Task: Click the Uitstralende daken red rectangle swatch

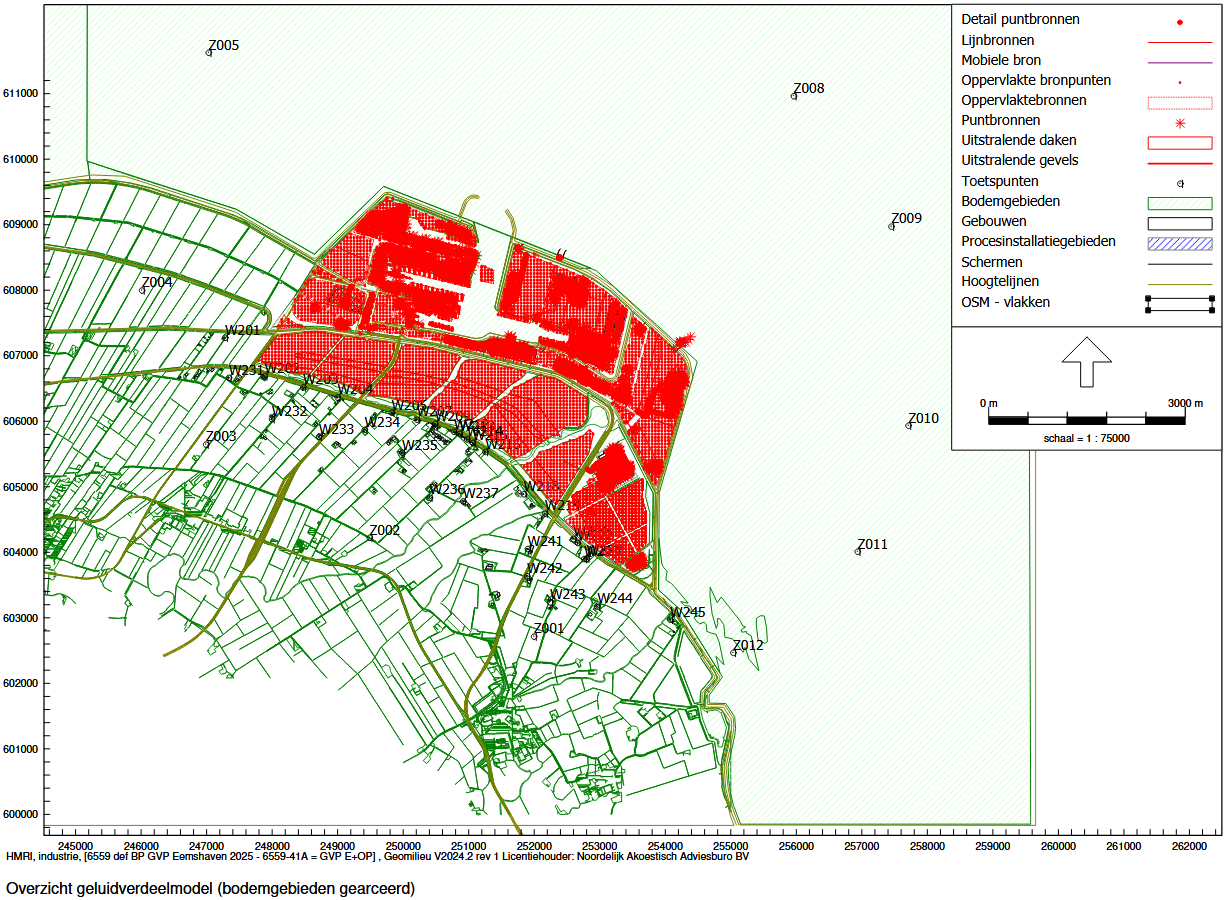Action: pyautogui.click(x=1180, y=142)
